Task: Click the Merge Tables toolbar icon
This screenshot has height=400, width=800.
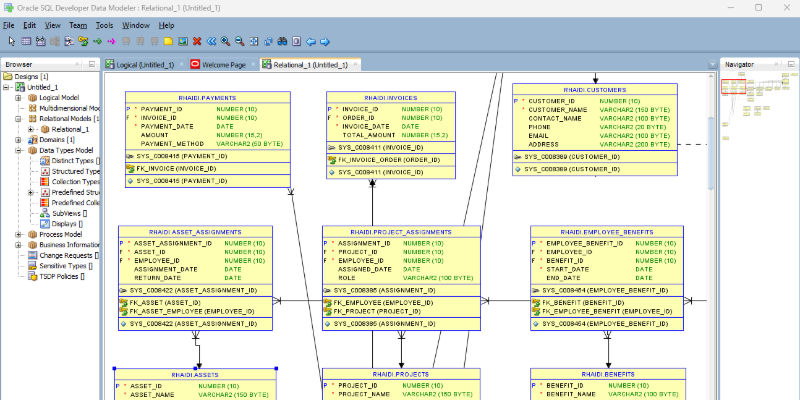Action: (x=69, y=41)
